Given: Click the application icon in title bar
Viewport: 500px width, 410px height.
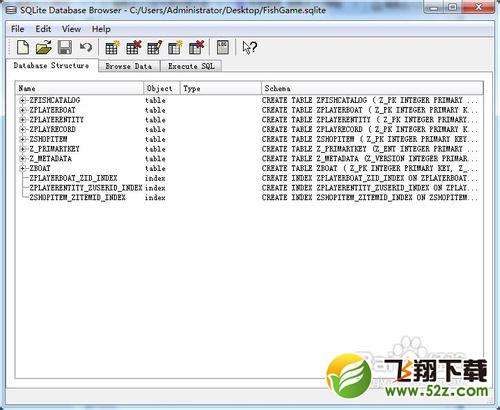Looking at the screenshot, I should click(x=11, y=10).
